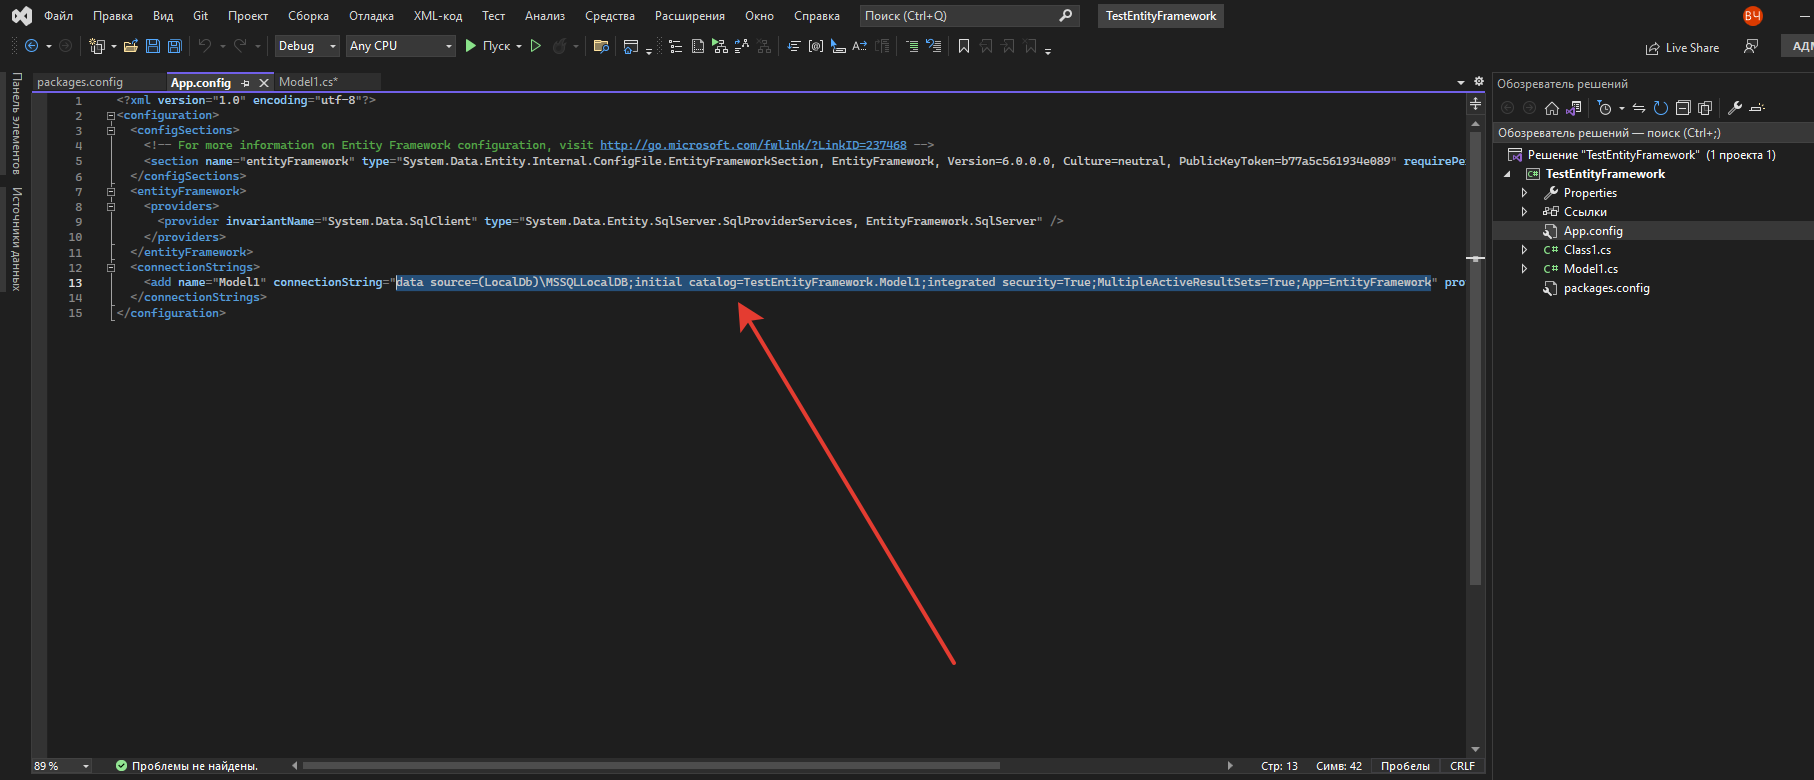The width and height of the screenshot is (1814, 780).
Task: Click the blue refresh icon in Solution Explorer
Action: 1661,108
